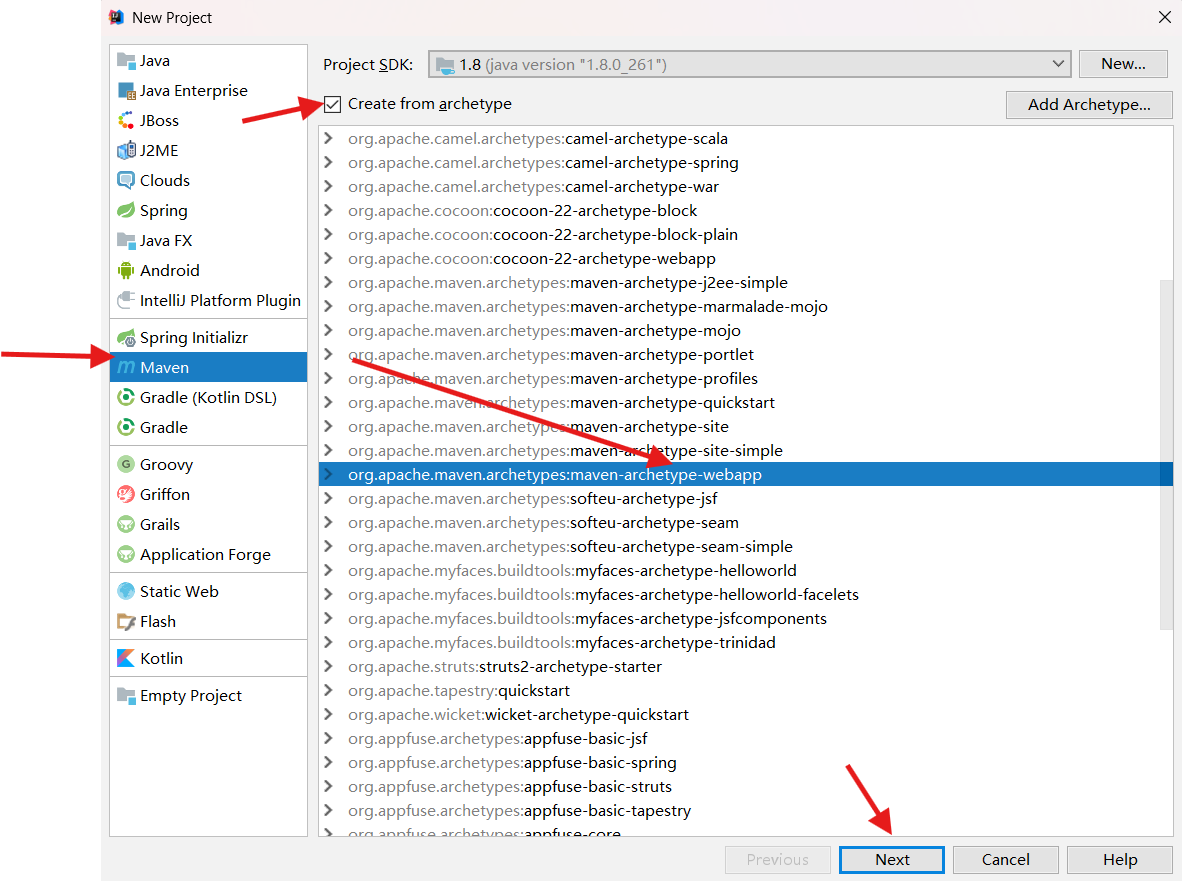
Task: Select Java Enterprise label in sidebar
Action: click(x=194, y=90)
